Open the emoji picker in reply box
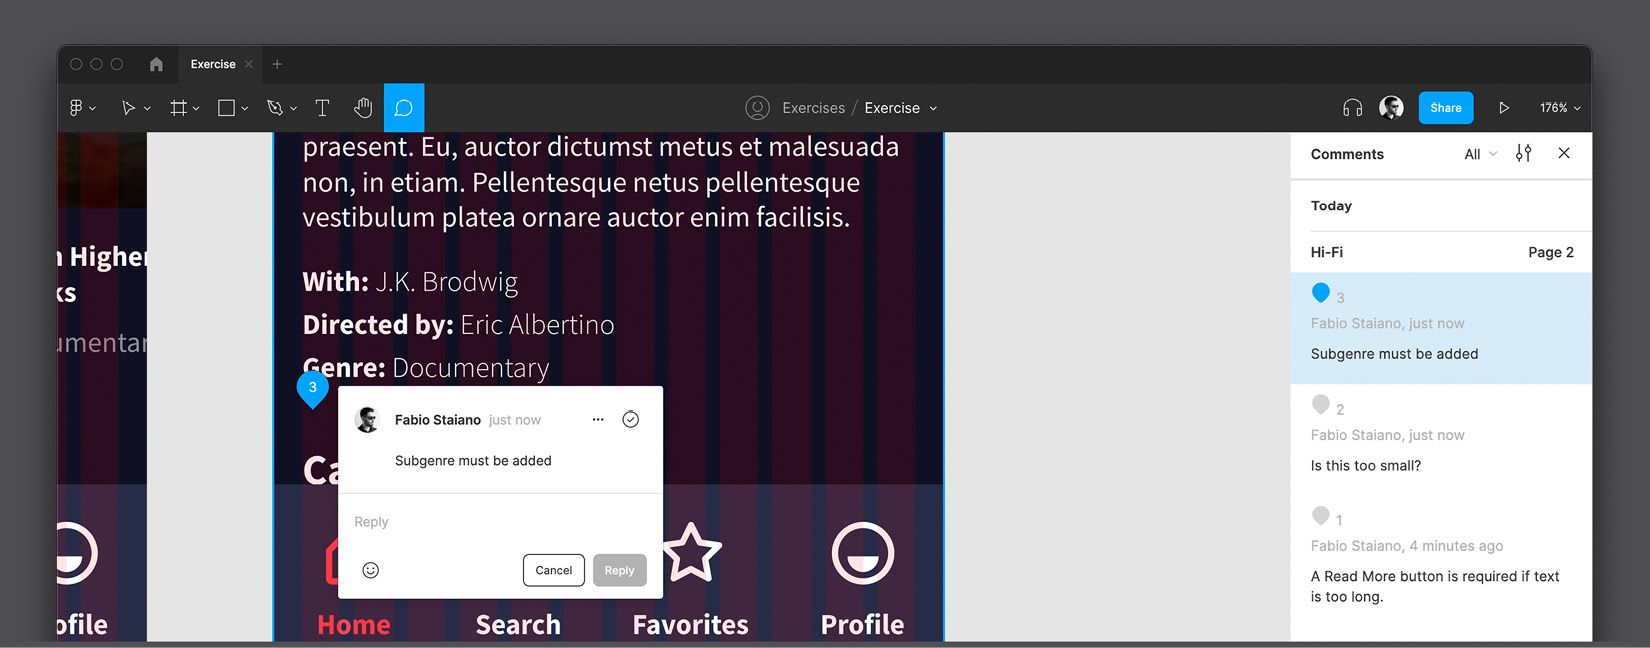Viewport: 1650px width, 648px height. (x=371, y=570)
